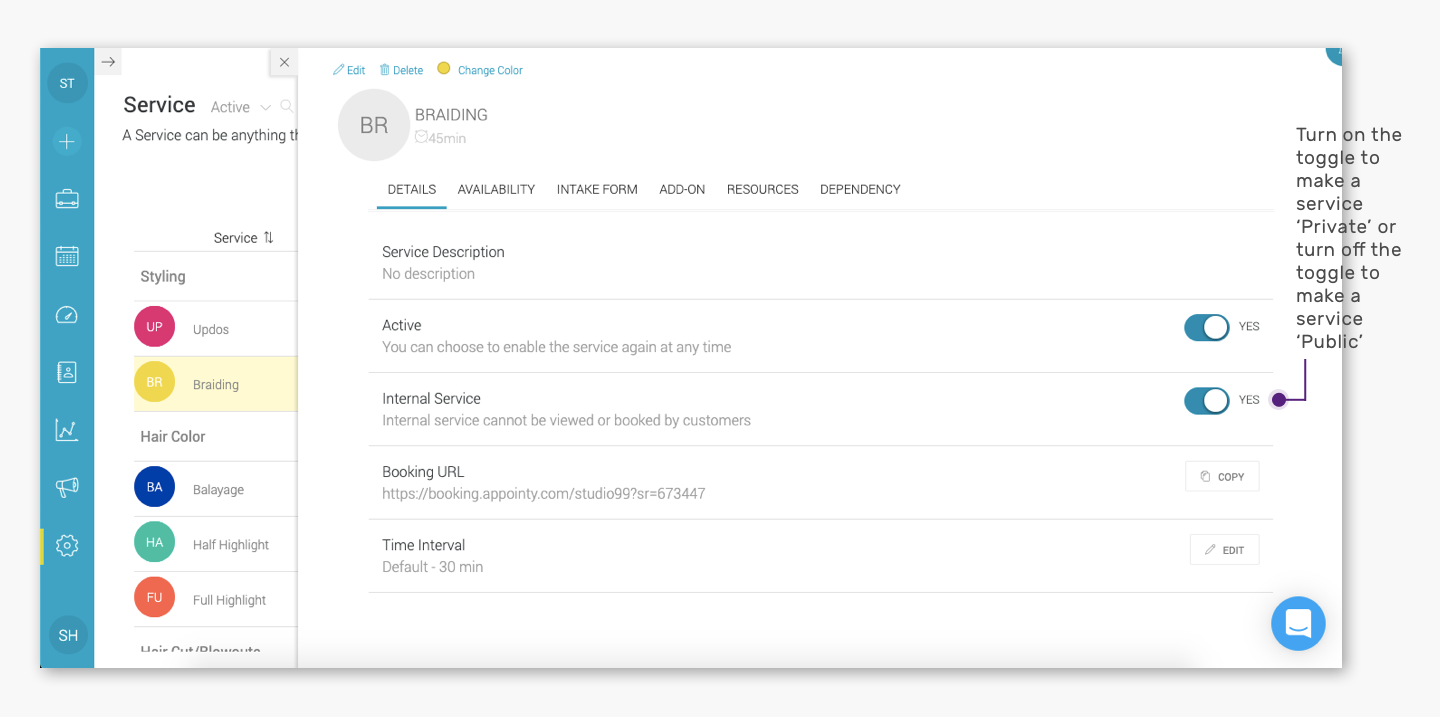The image size is (1440, 718).
Task: Select the Braiding service row
Action: pos(215,384)
